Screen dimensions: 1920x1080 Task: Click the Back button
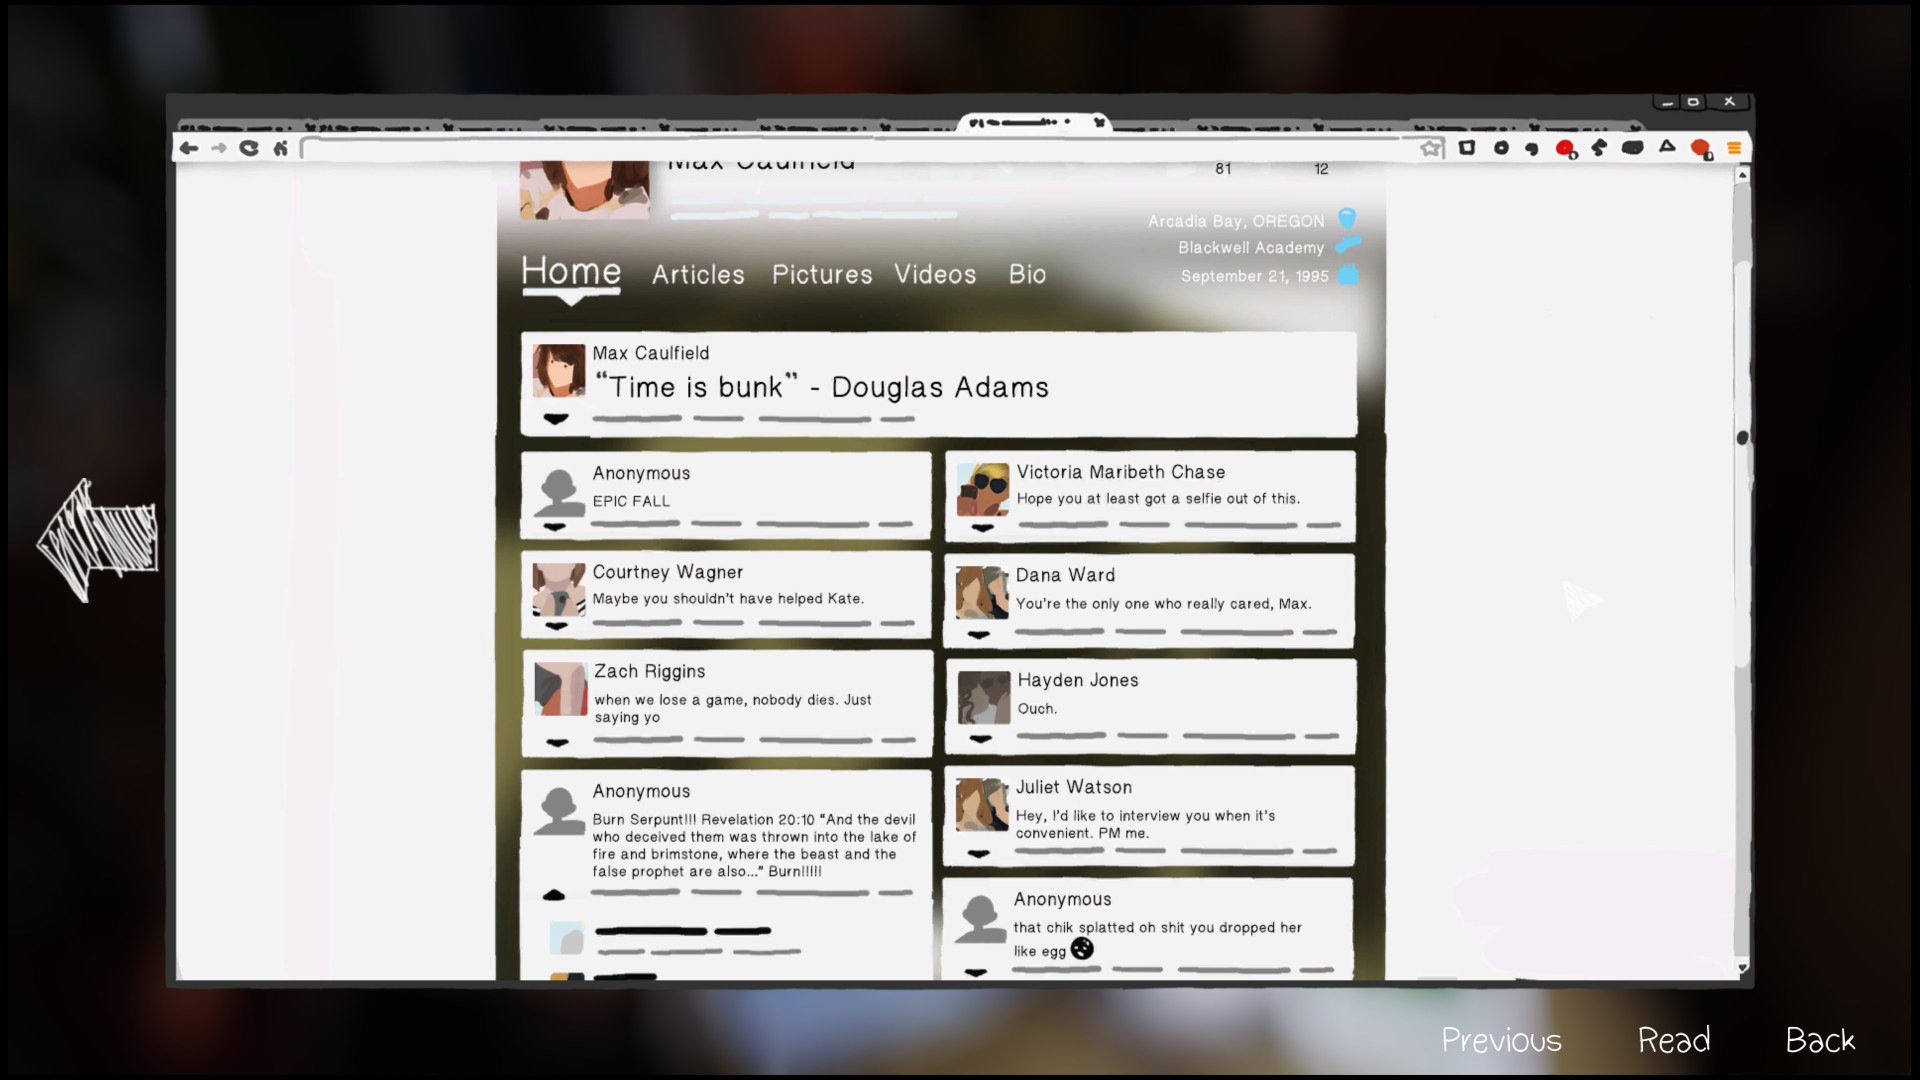click(x=1820, y=1040)
